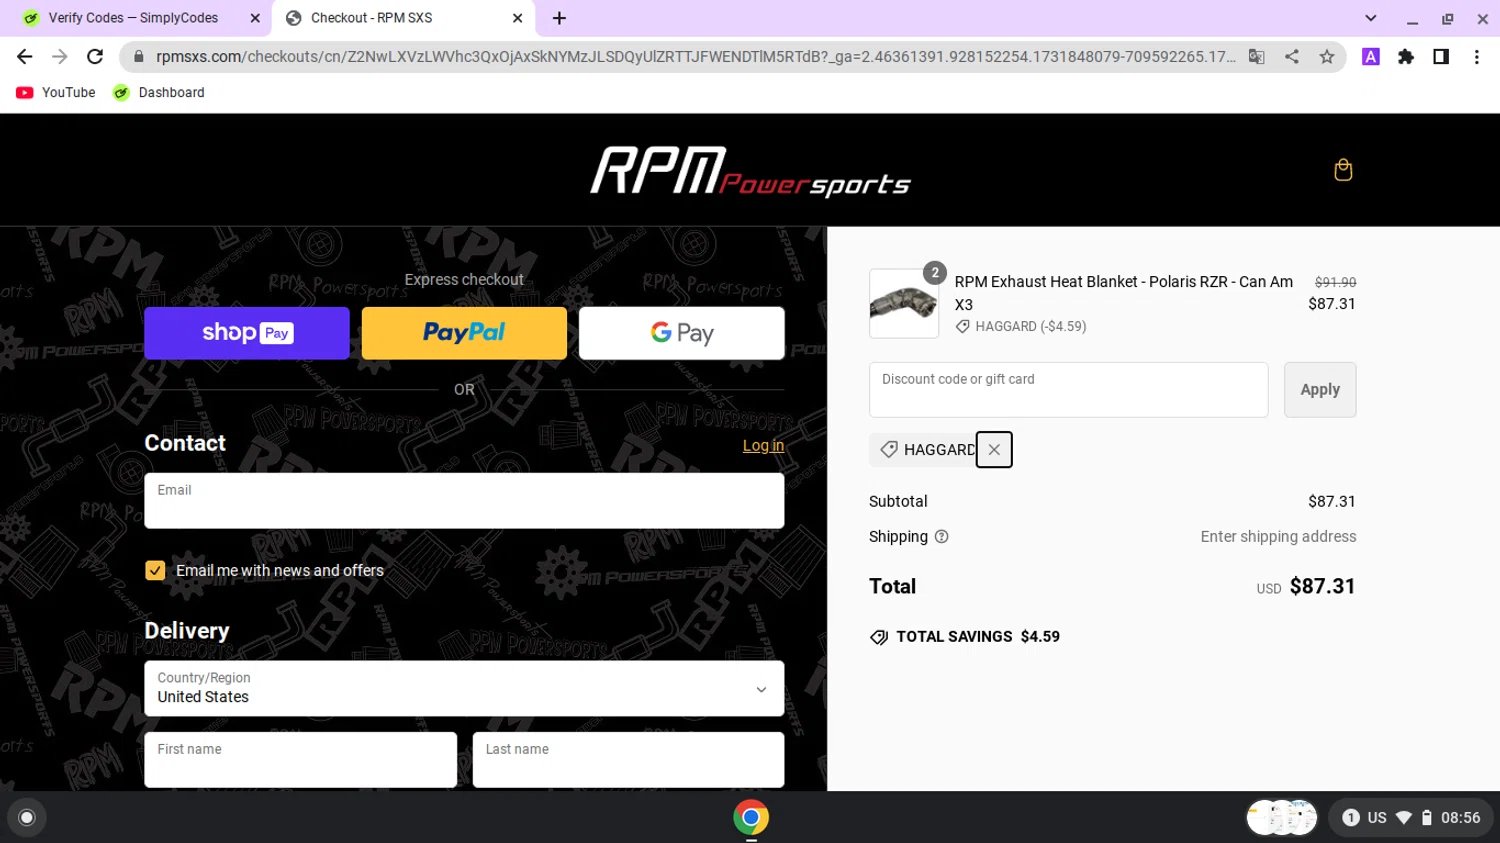Open the status tray showing 08:56
The width and height of the screenshot is (1500, 843).
[x=1412, y=818]
